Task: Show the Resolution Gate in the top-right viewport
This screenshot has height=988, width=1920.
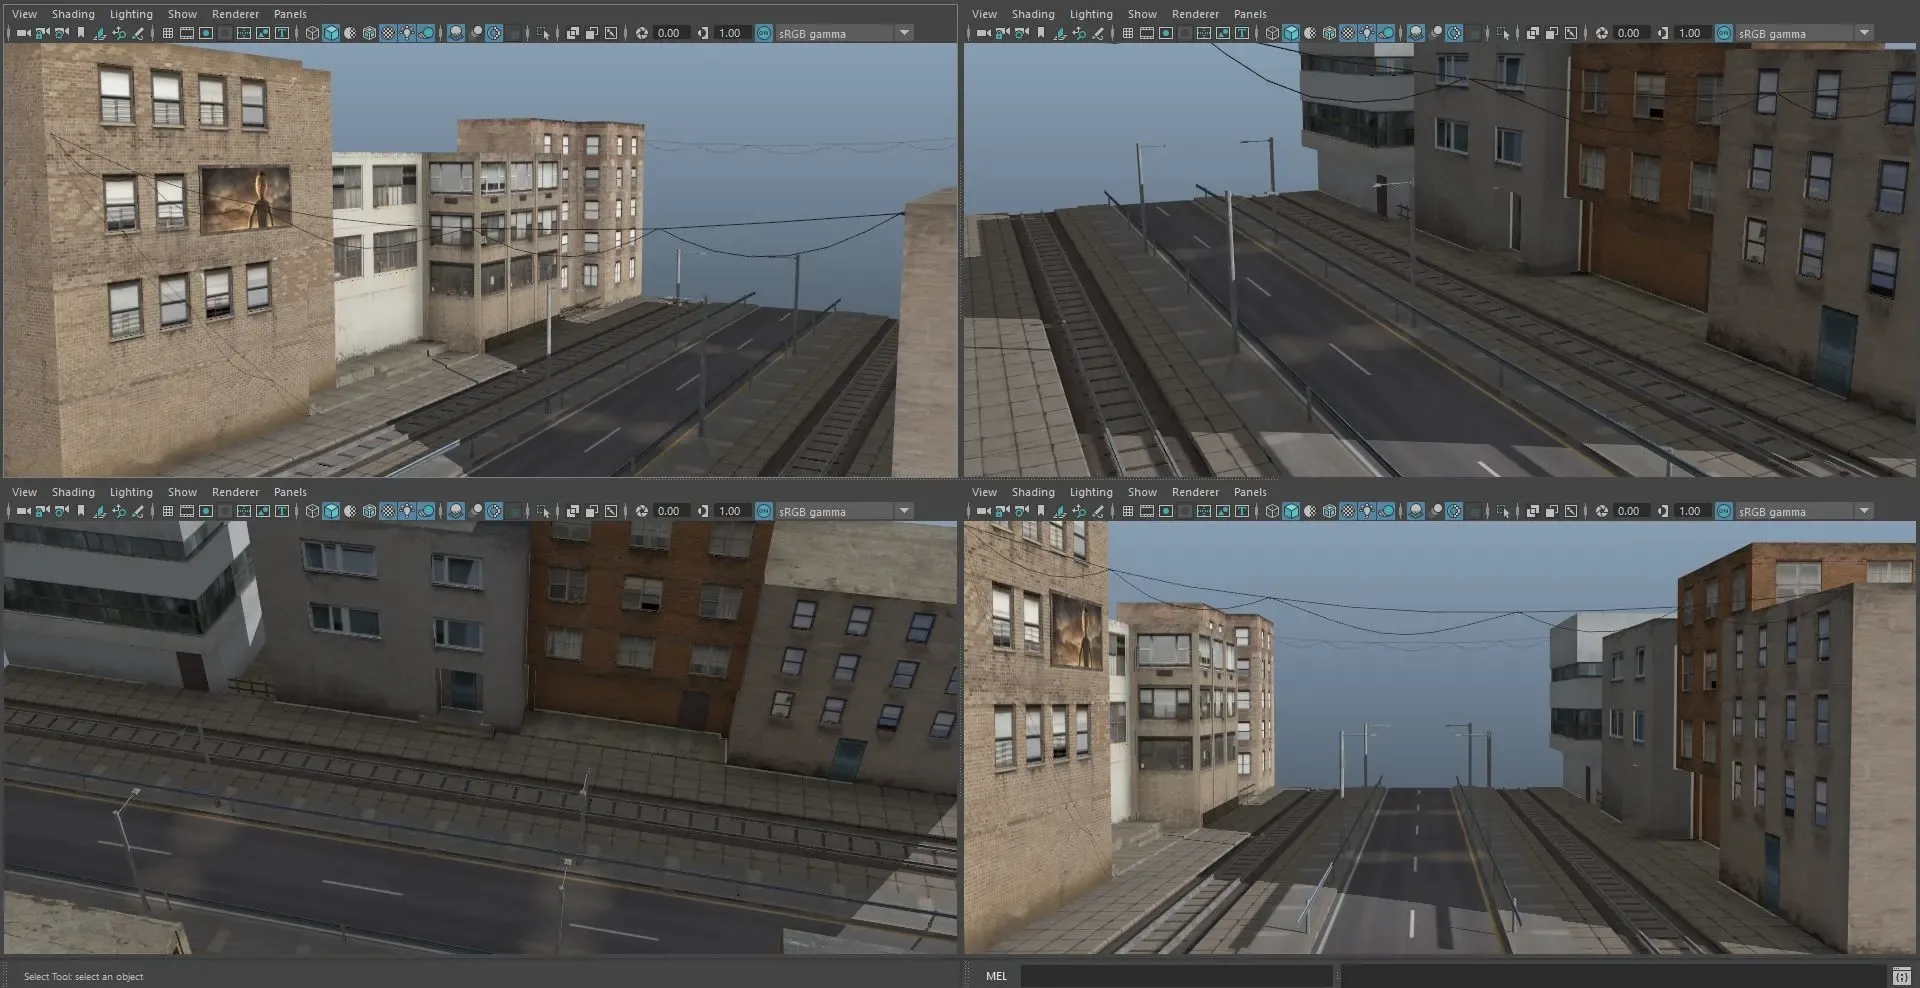Action: 1164,33
